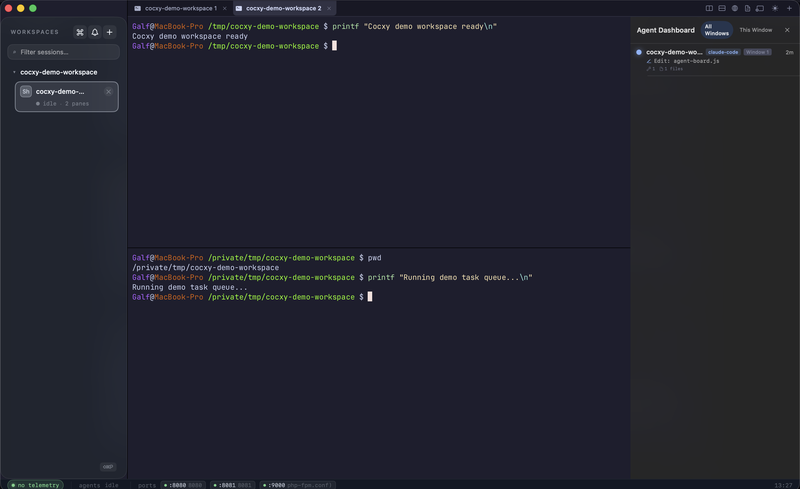This screenshot has height=489, width=800.
Task: Toggle the no telemetry status pill
Action: 36,484
